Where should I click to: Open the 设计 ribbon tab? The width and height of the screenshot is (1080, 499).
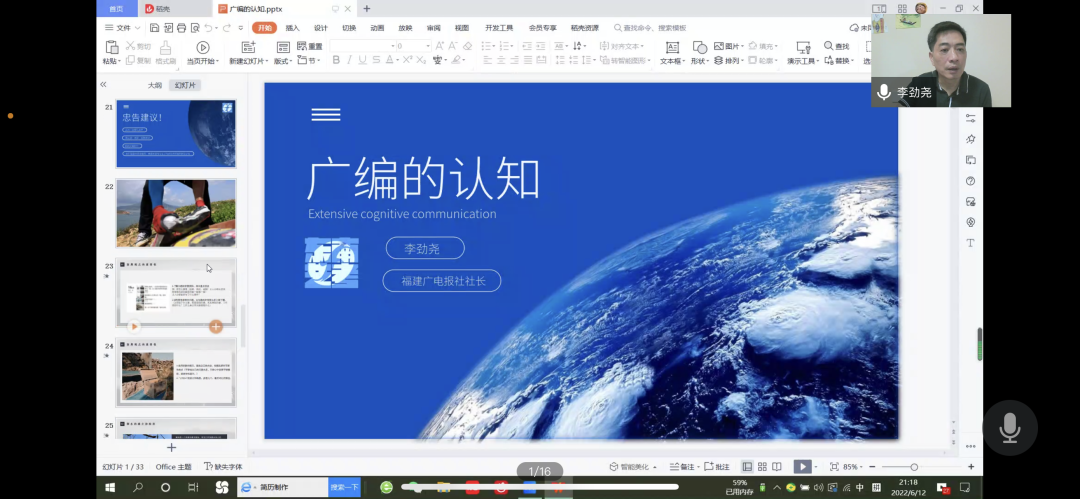321,28
